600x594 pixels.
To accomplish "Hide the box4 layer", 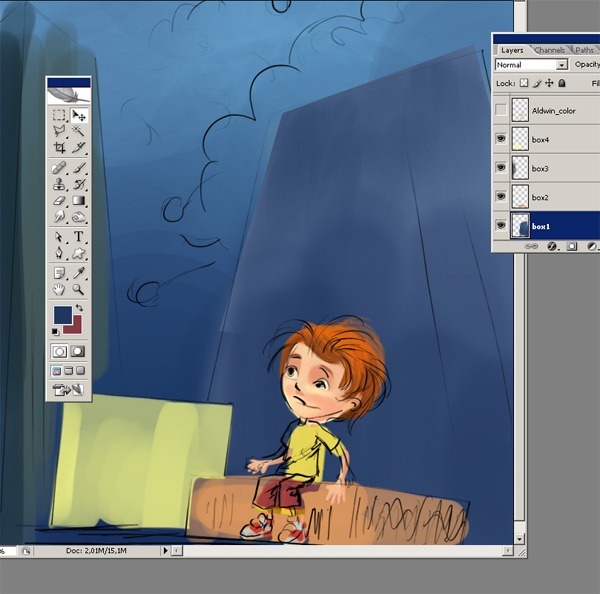I will coord(501,139).
